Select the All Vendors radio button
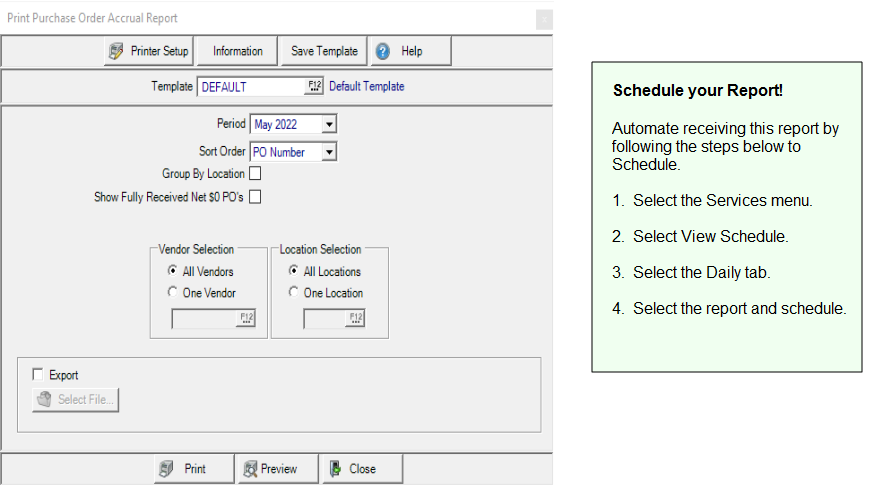Viewport: 896px width, 486px height. click(173, 271)
